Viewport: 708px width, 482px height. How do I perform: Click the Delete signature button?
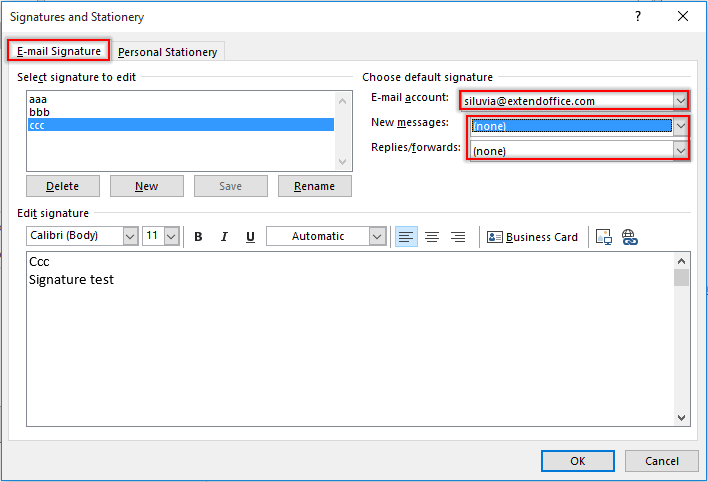63,186
